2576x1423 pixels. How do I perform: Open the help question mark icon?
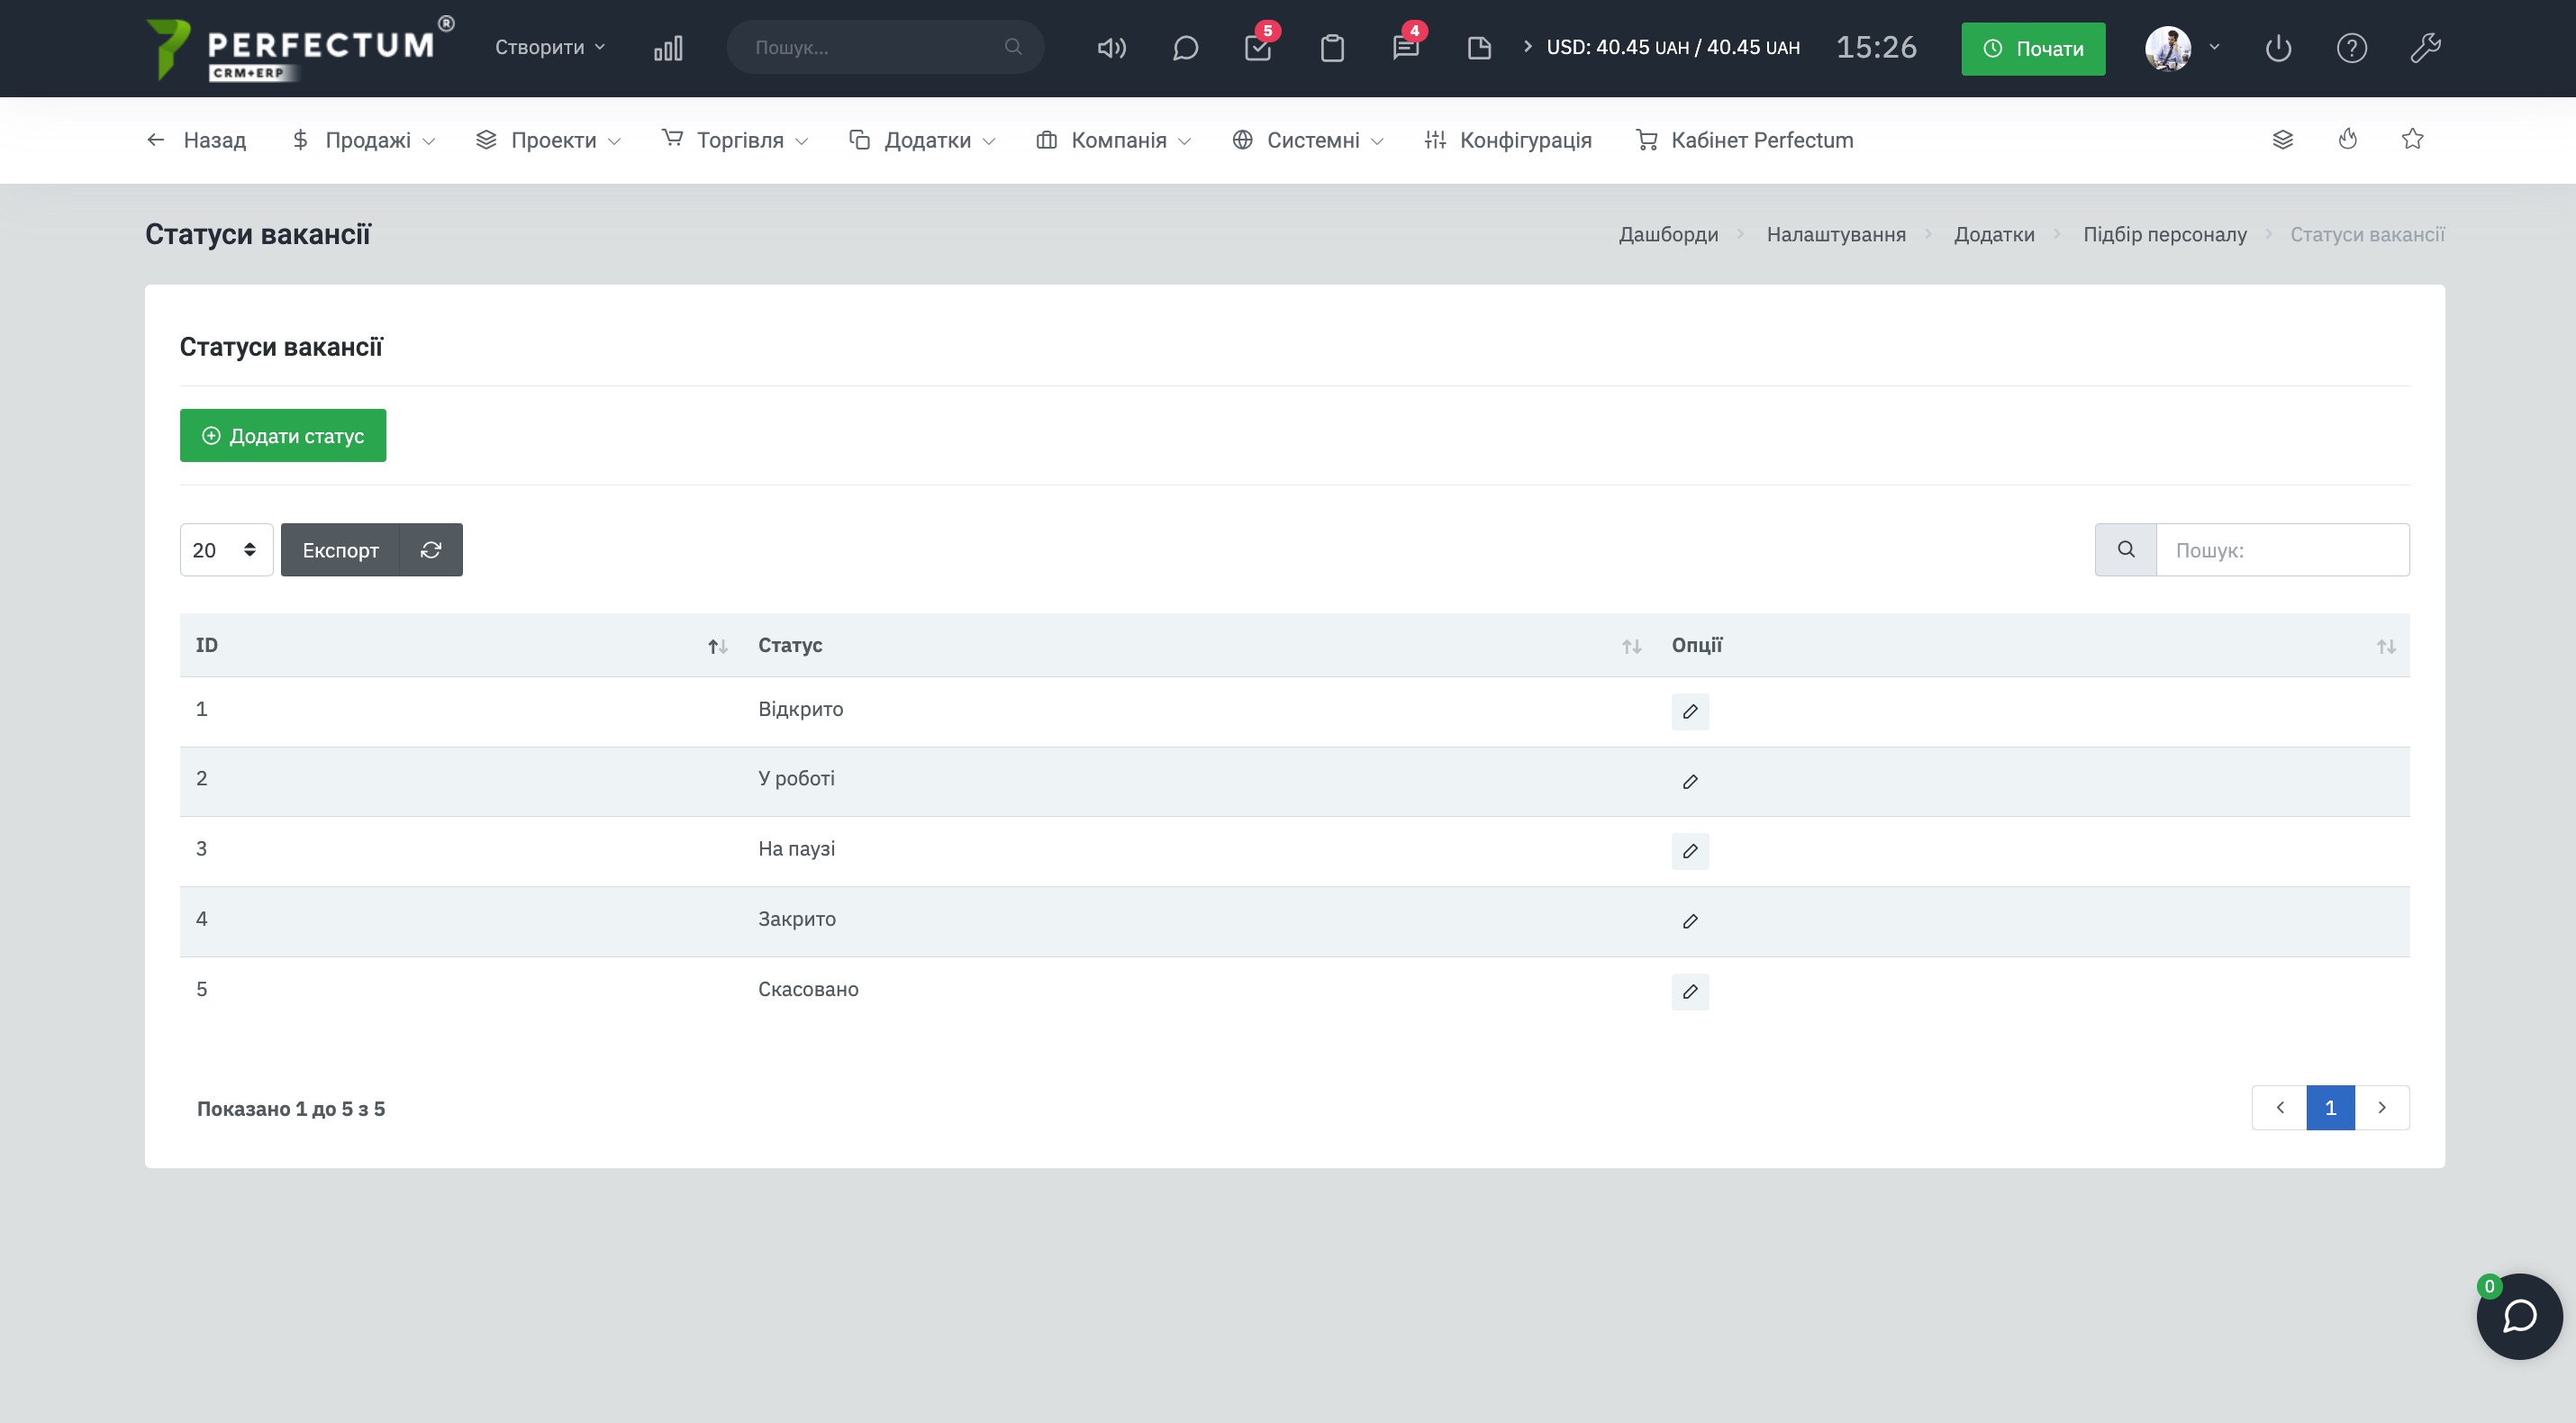(x=2351, y=48)
